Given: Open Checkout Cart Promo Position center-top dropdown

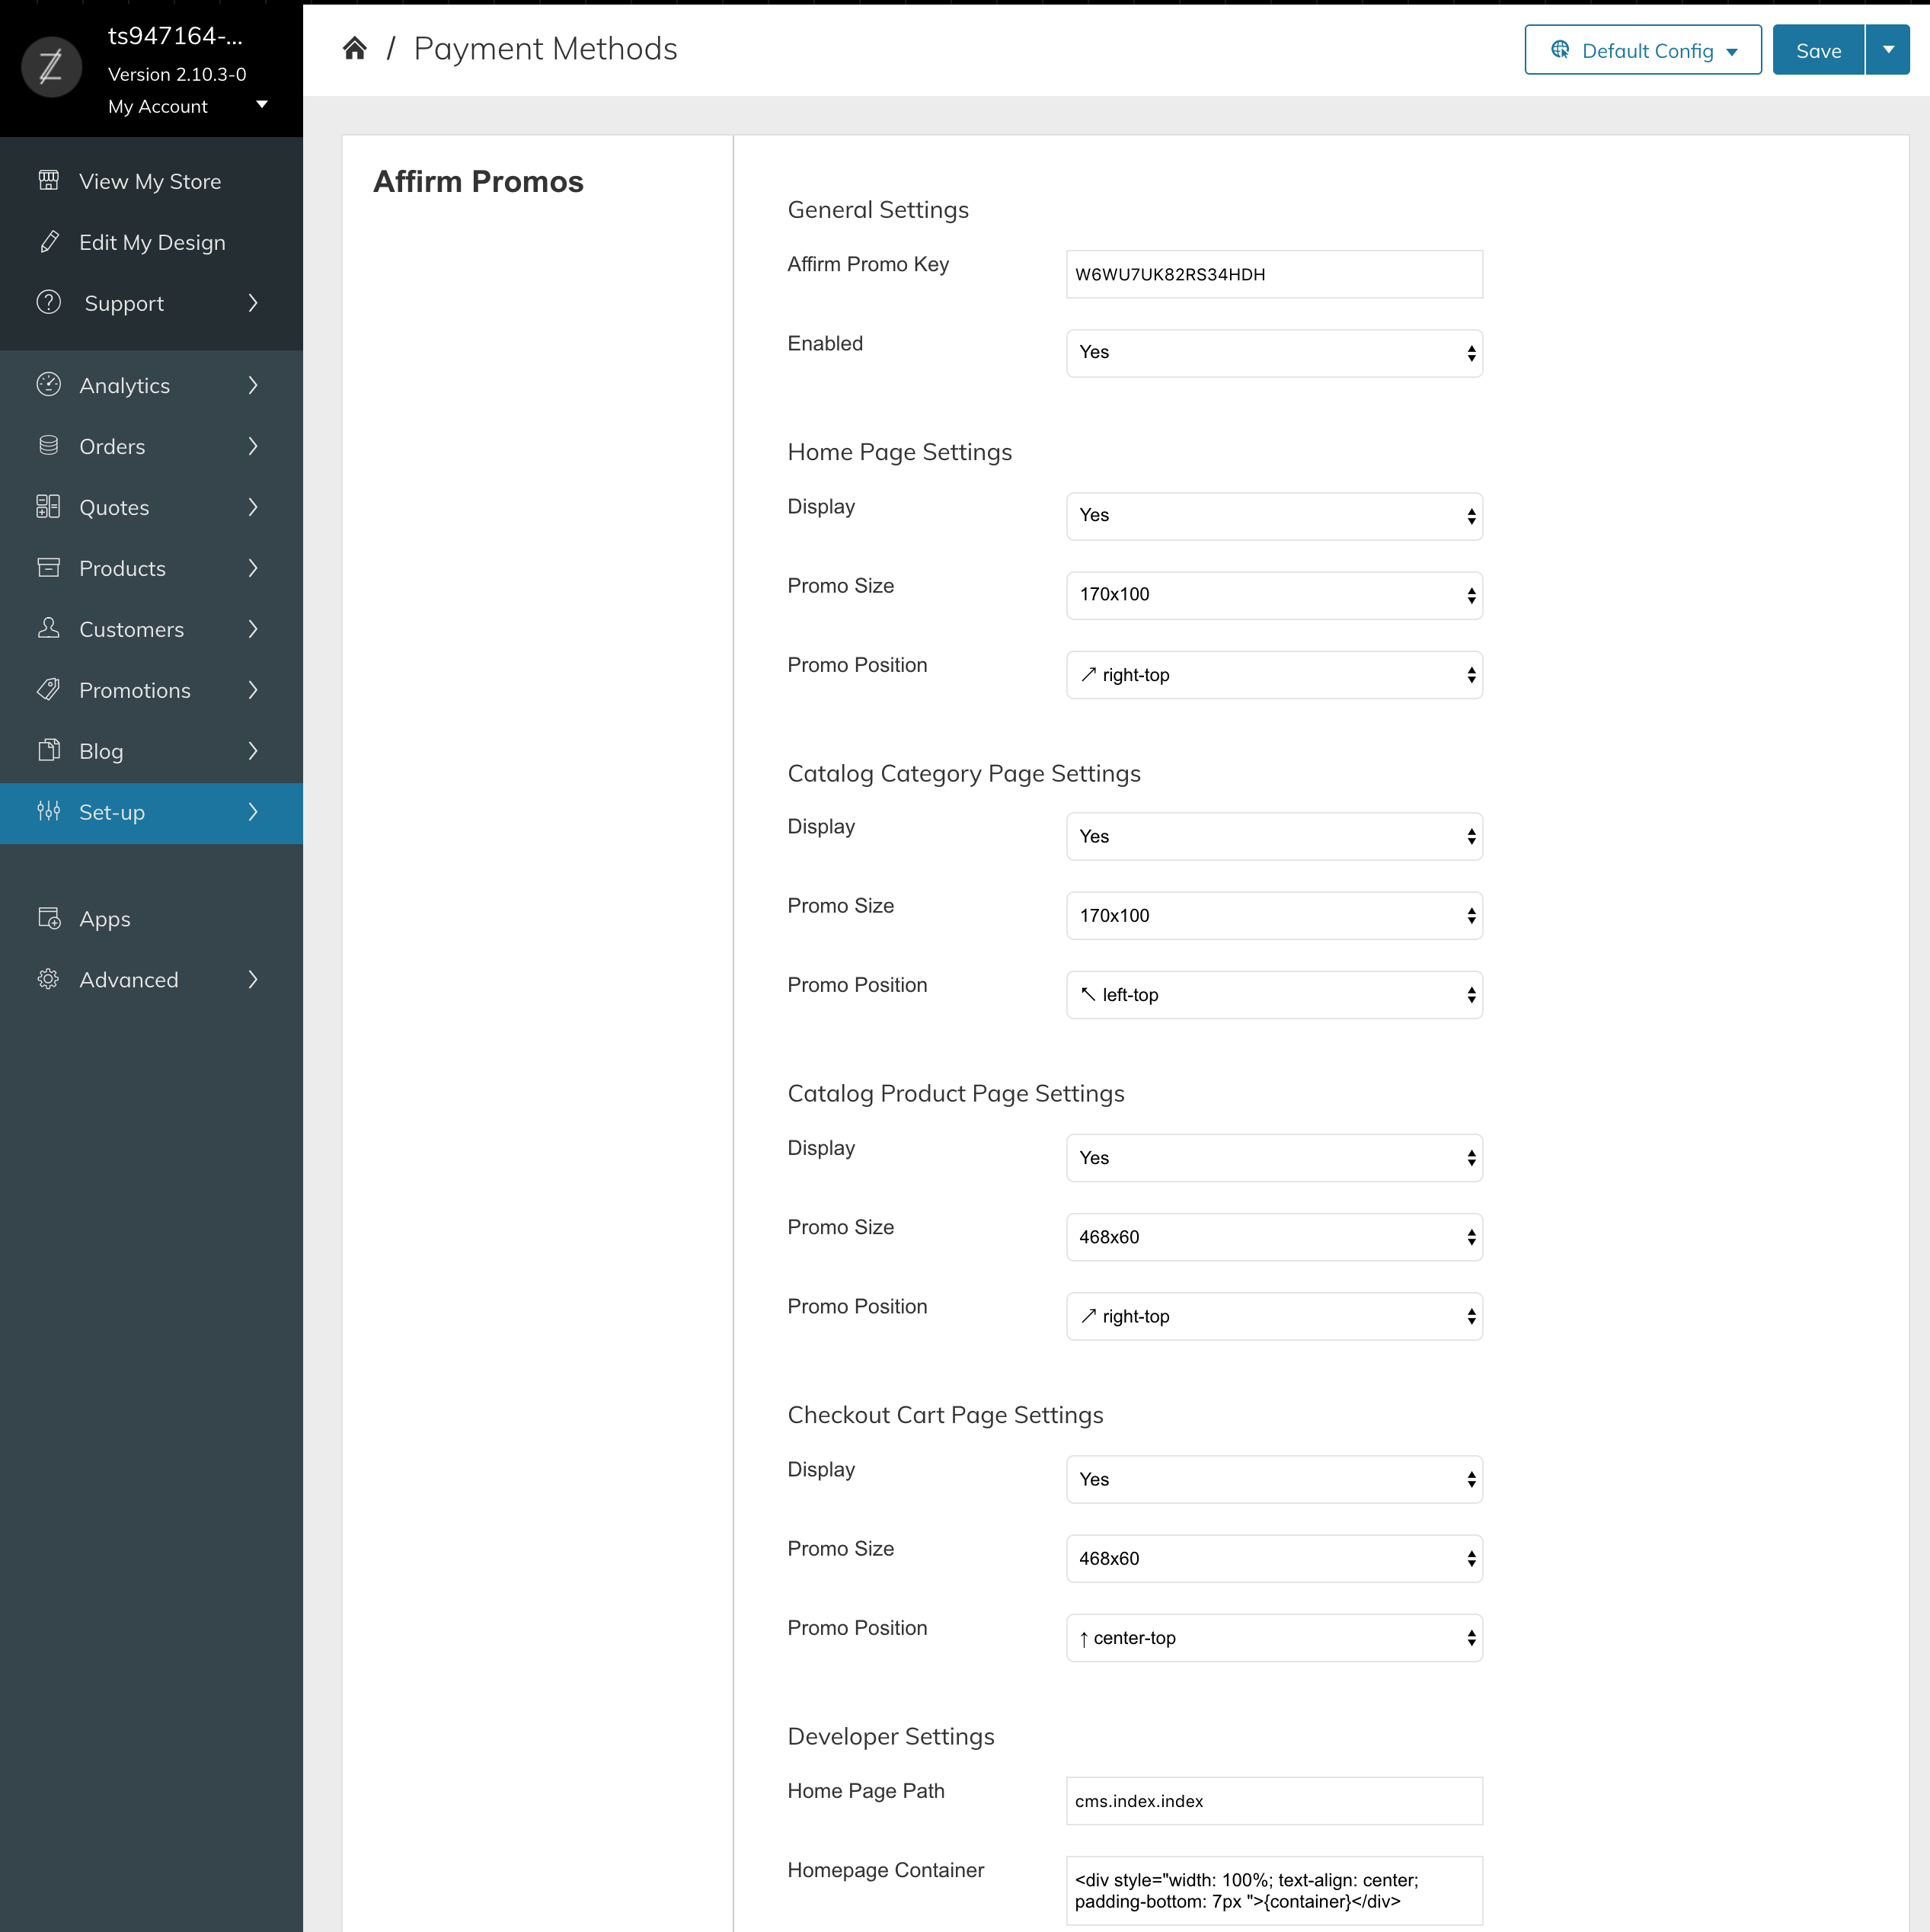Looking at the screenshot, I should click(x=1273, y=1638).
